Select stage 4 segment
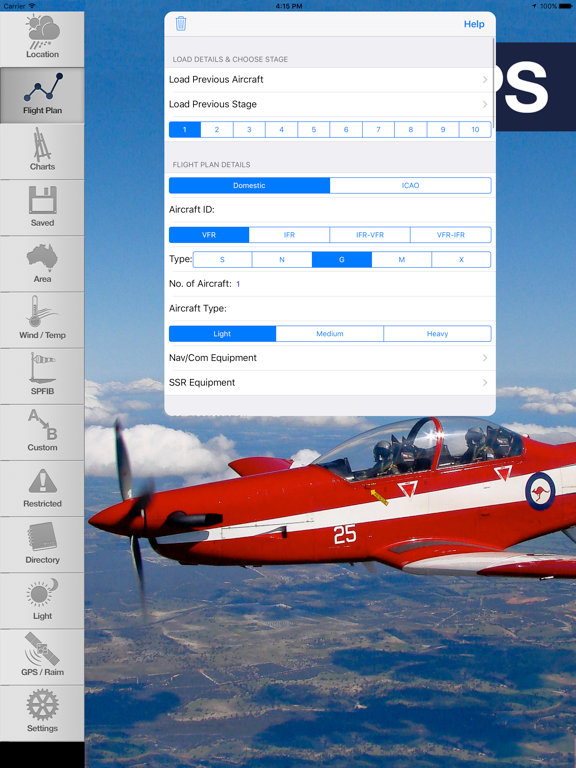This screenshot has height=768, width=576. point(282,130)
